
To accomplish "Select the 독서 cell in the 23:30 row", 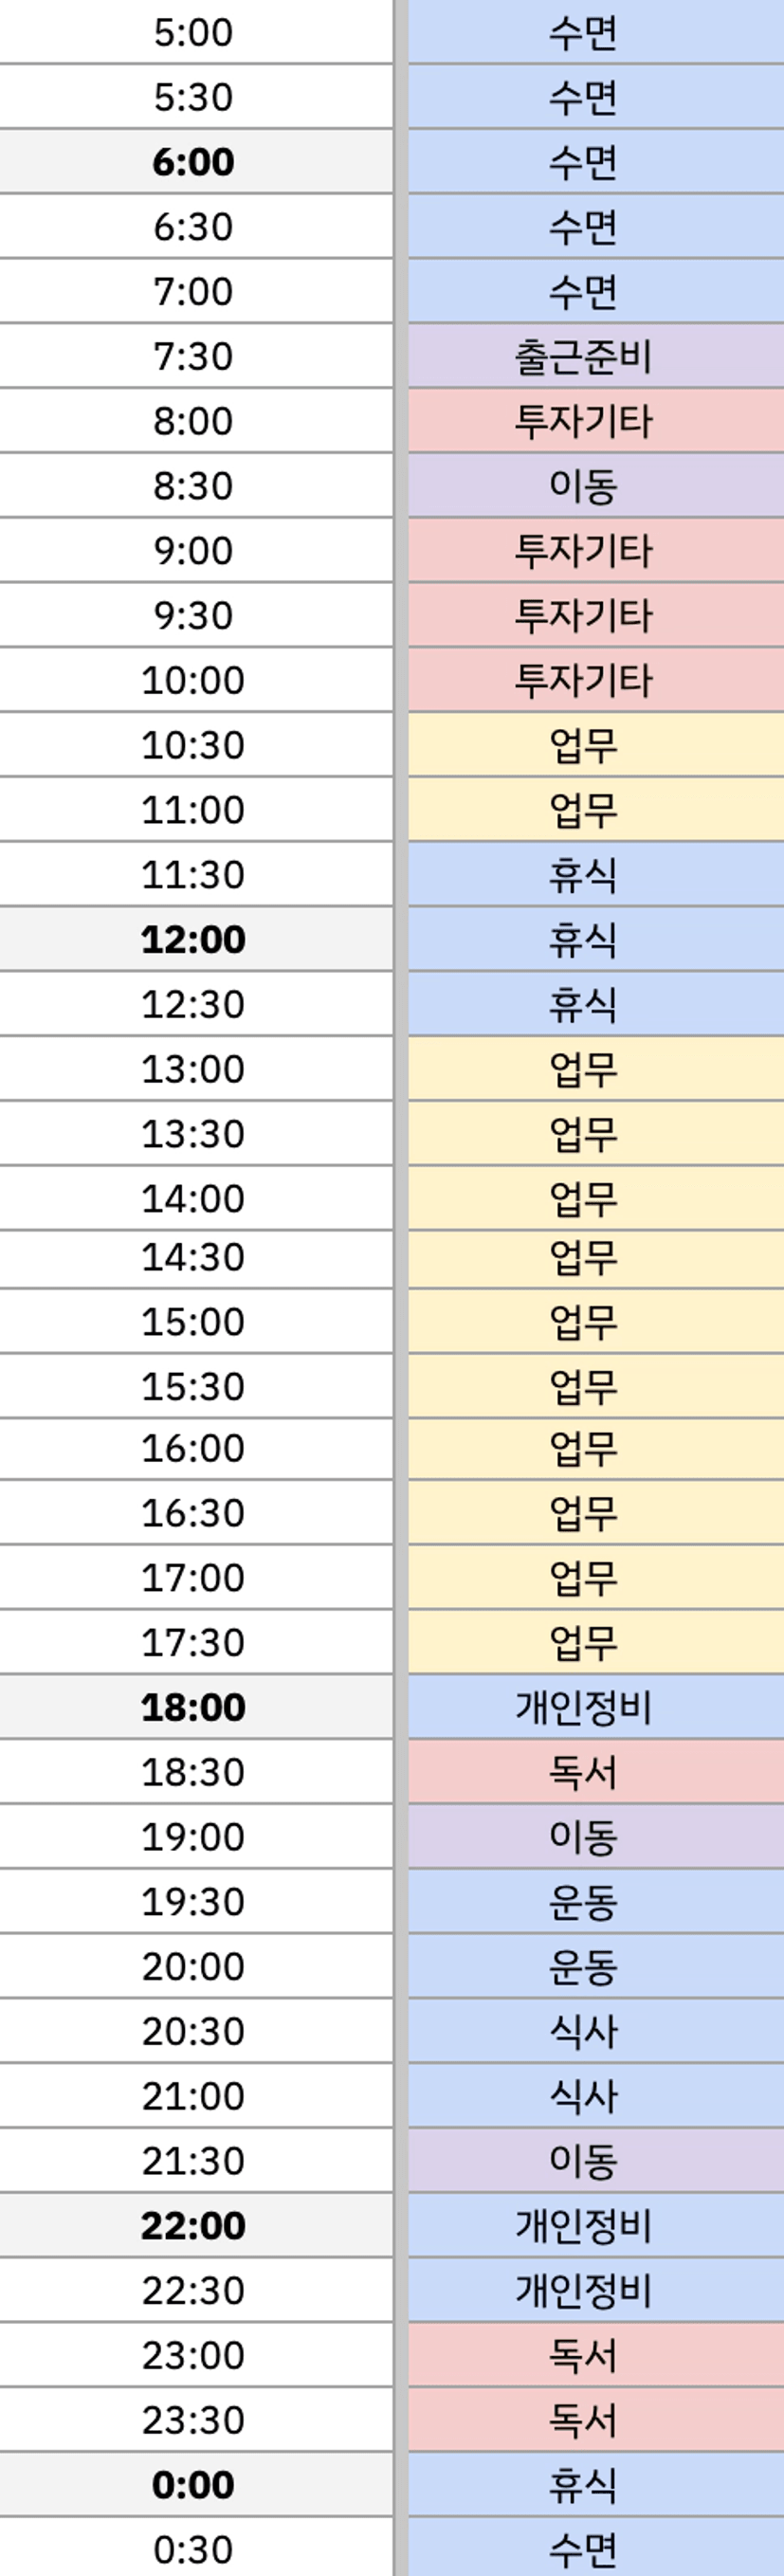I will click(x=583, y=2420).
